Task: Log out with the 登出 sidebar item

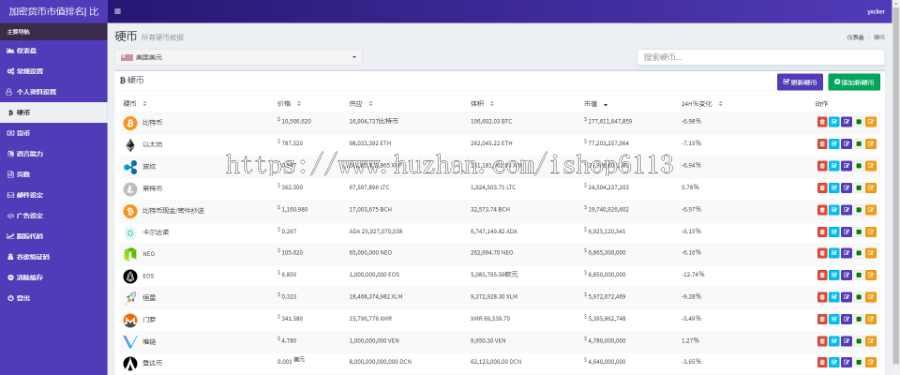Action: [x=53, y=298]
